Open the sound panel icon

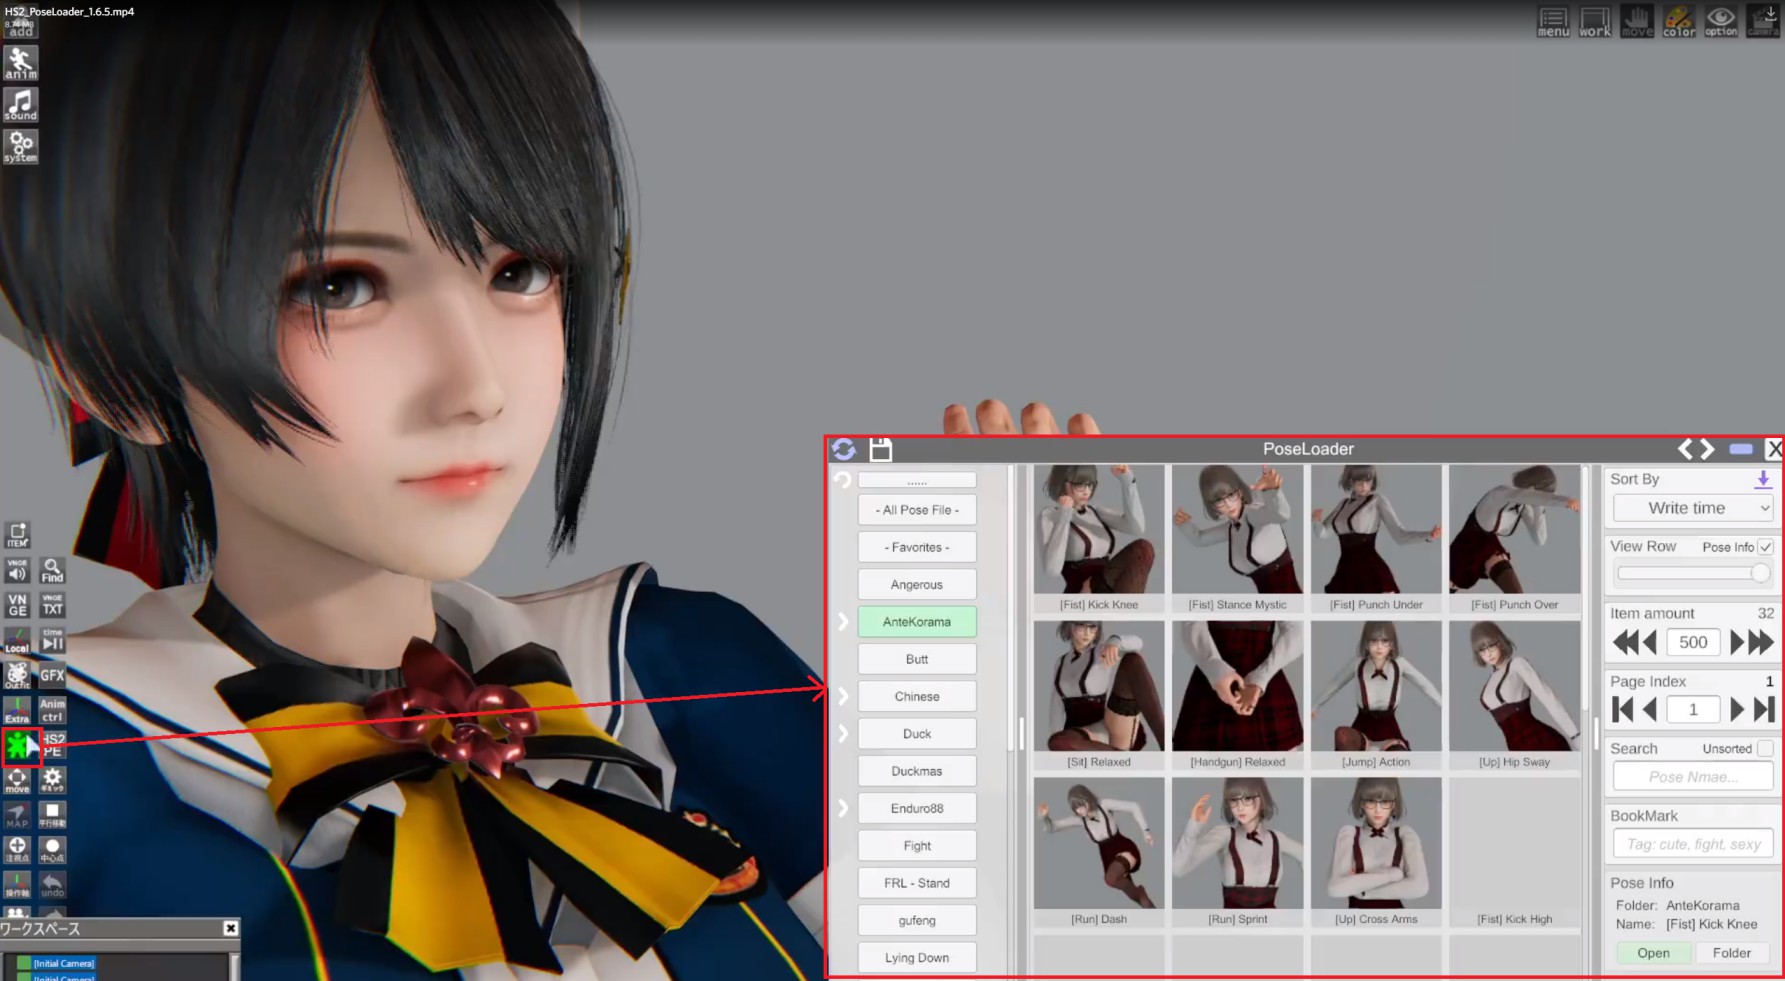(20, 104)
